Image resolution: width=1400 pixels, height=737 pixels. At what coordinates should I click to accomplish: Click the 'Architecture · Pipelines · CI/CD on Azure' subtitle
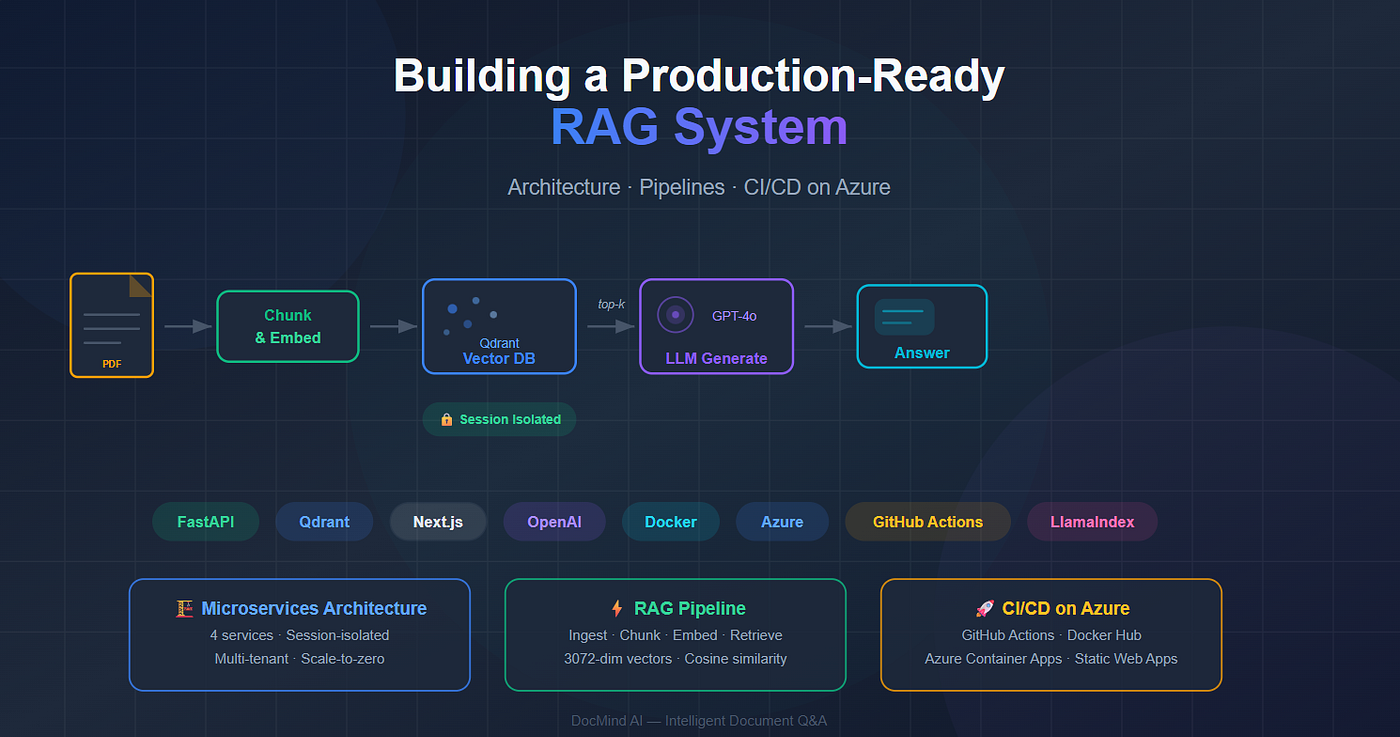[699, 187]
